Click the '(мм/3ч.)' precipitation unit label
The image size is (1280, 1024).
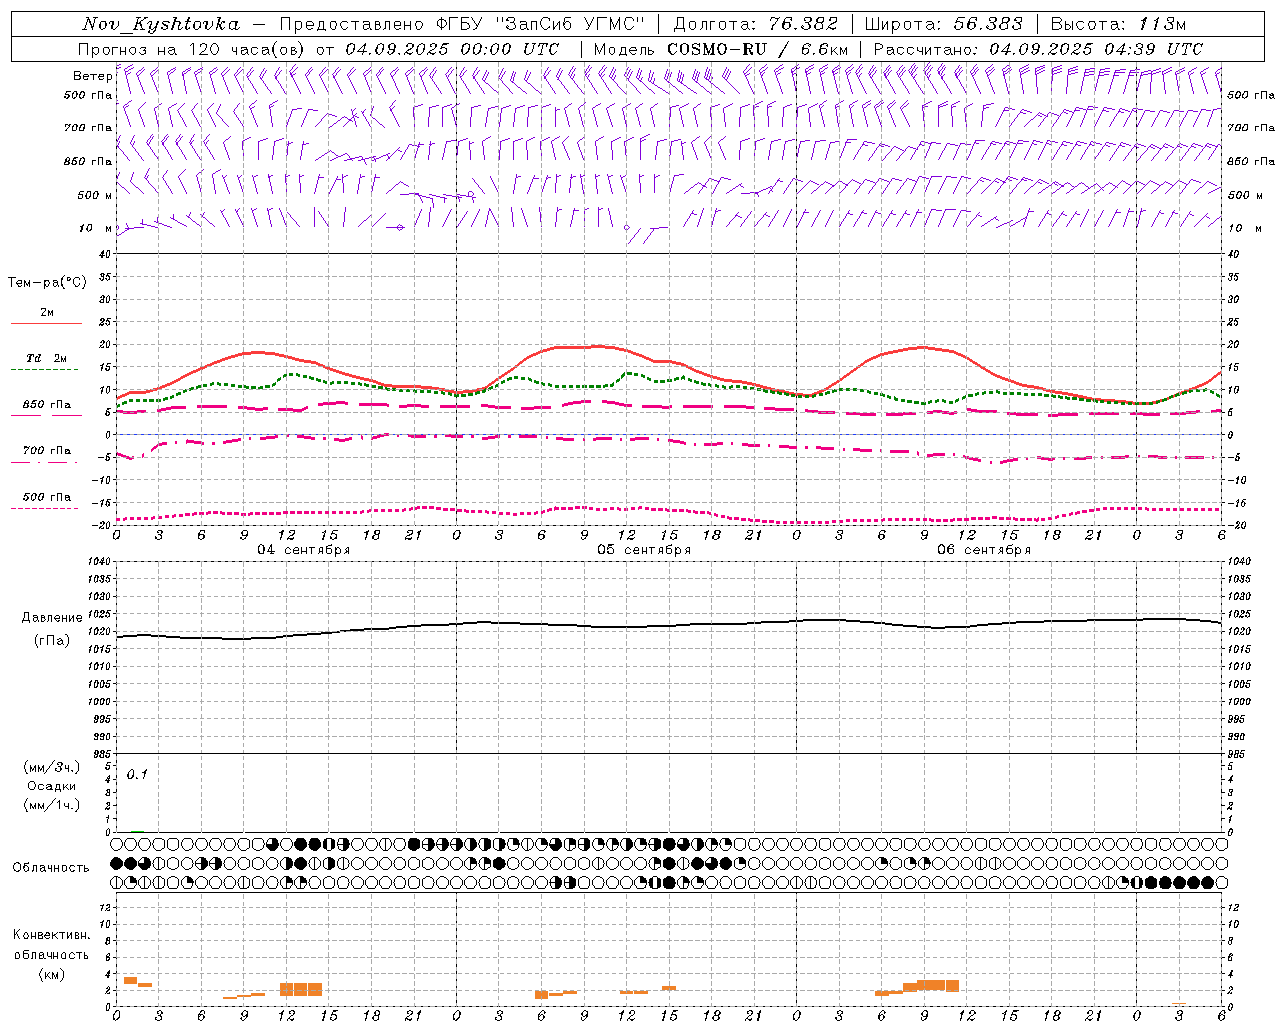(52, 767)
